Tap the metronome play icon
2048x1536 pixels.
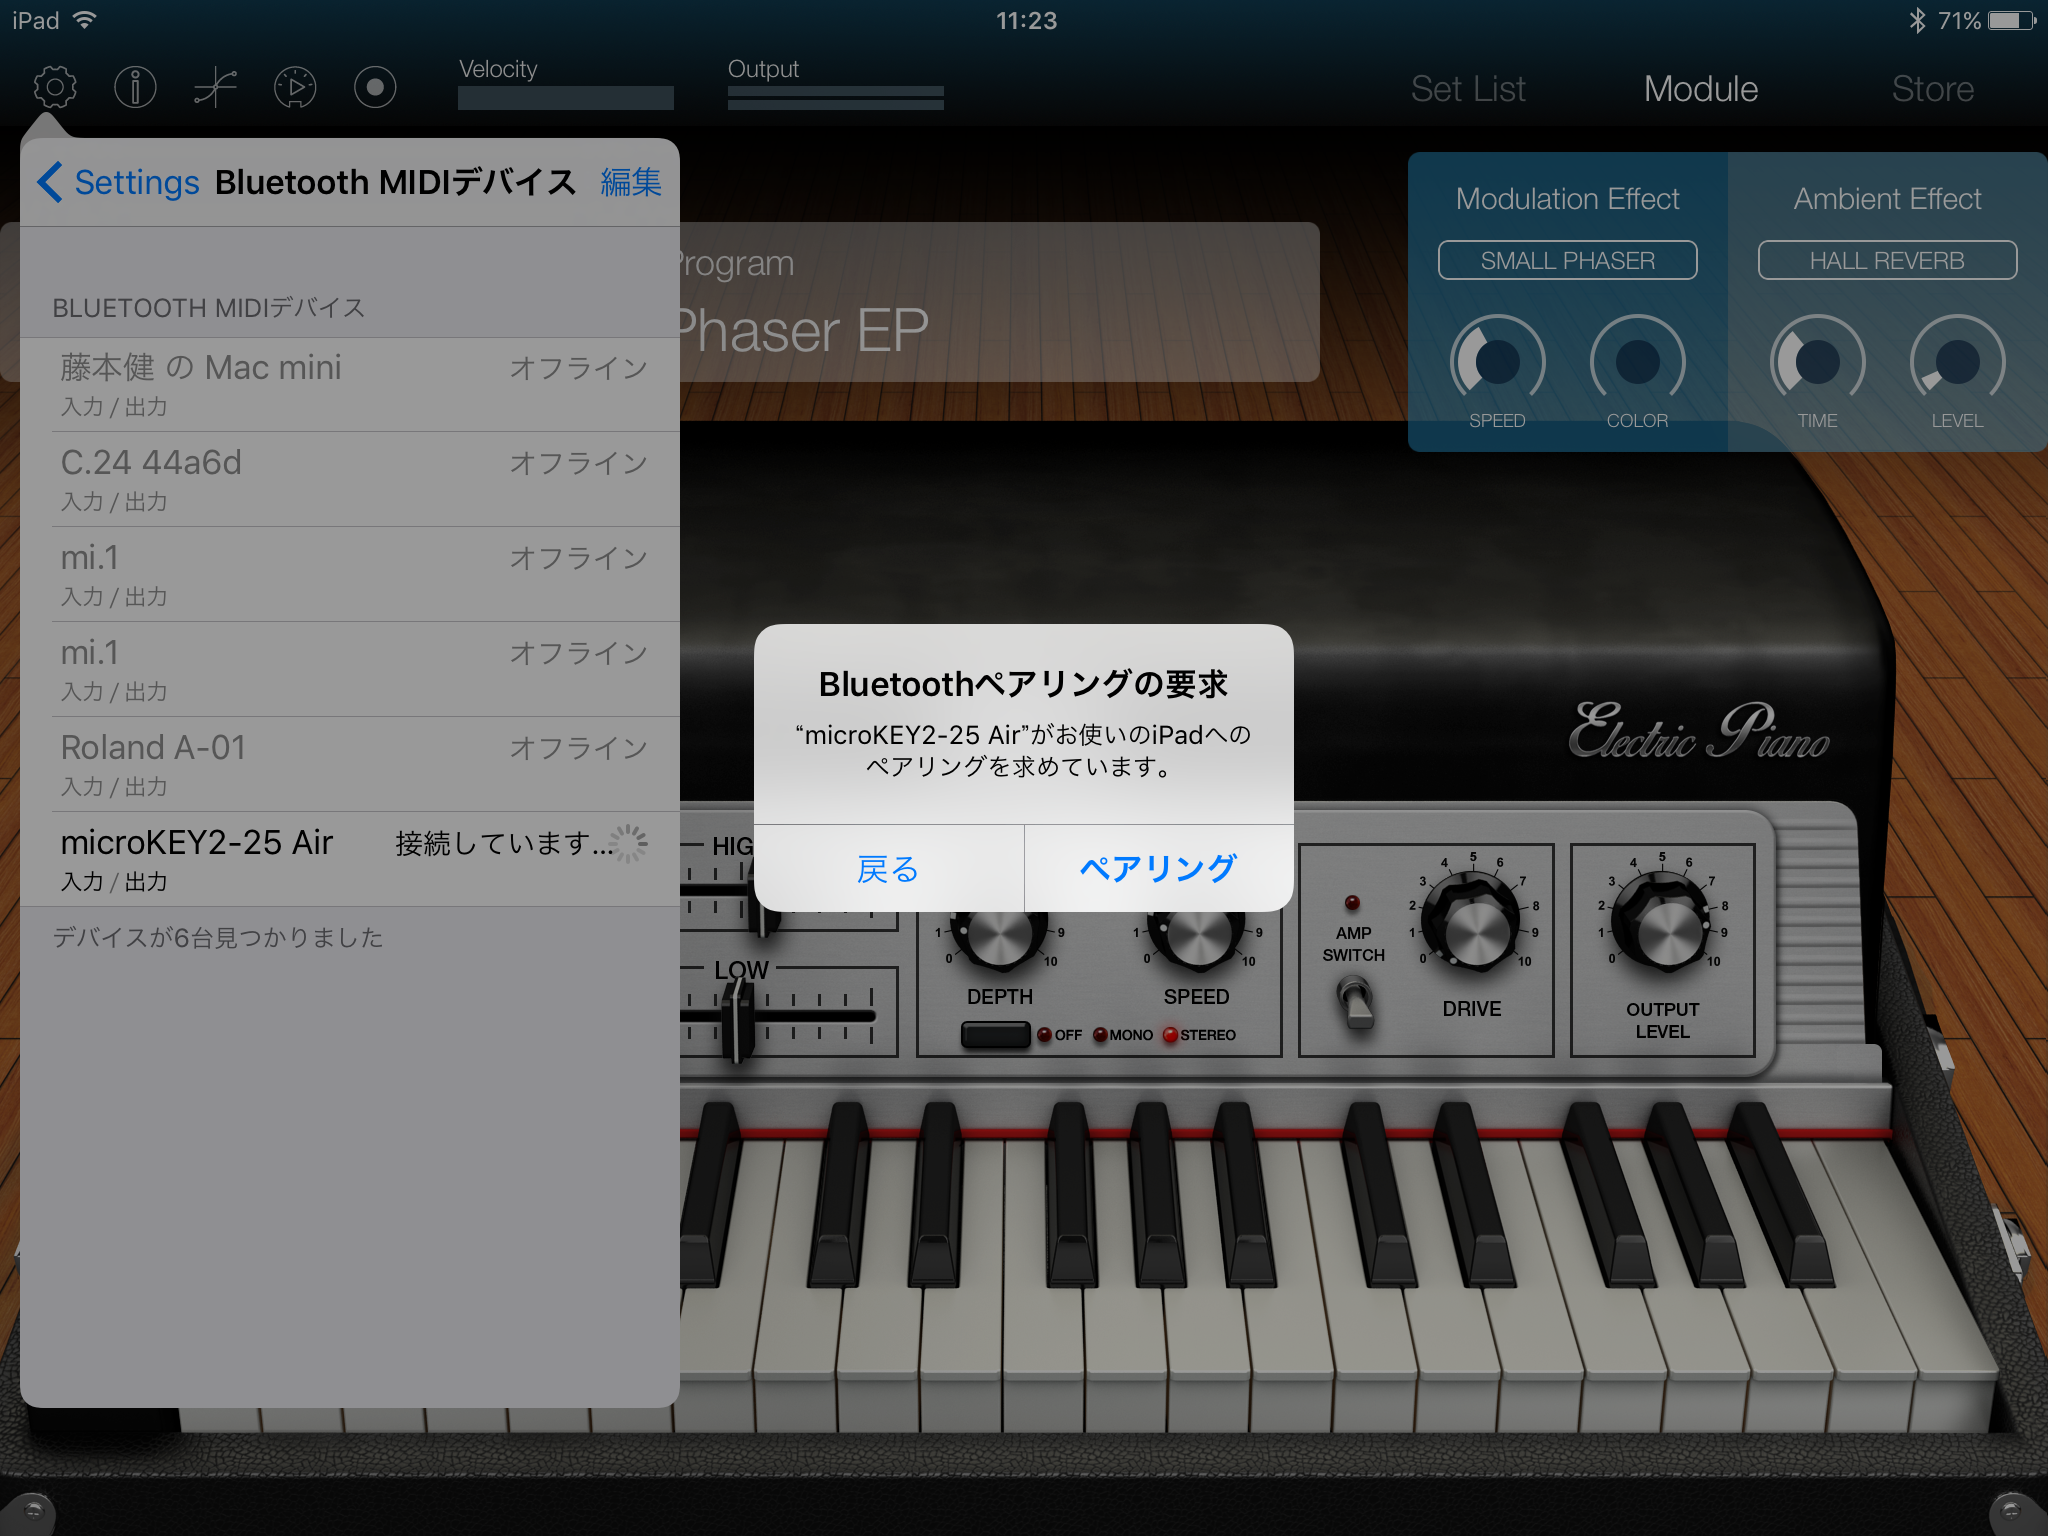pos(295,88)
